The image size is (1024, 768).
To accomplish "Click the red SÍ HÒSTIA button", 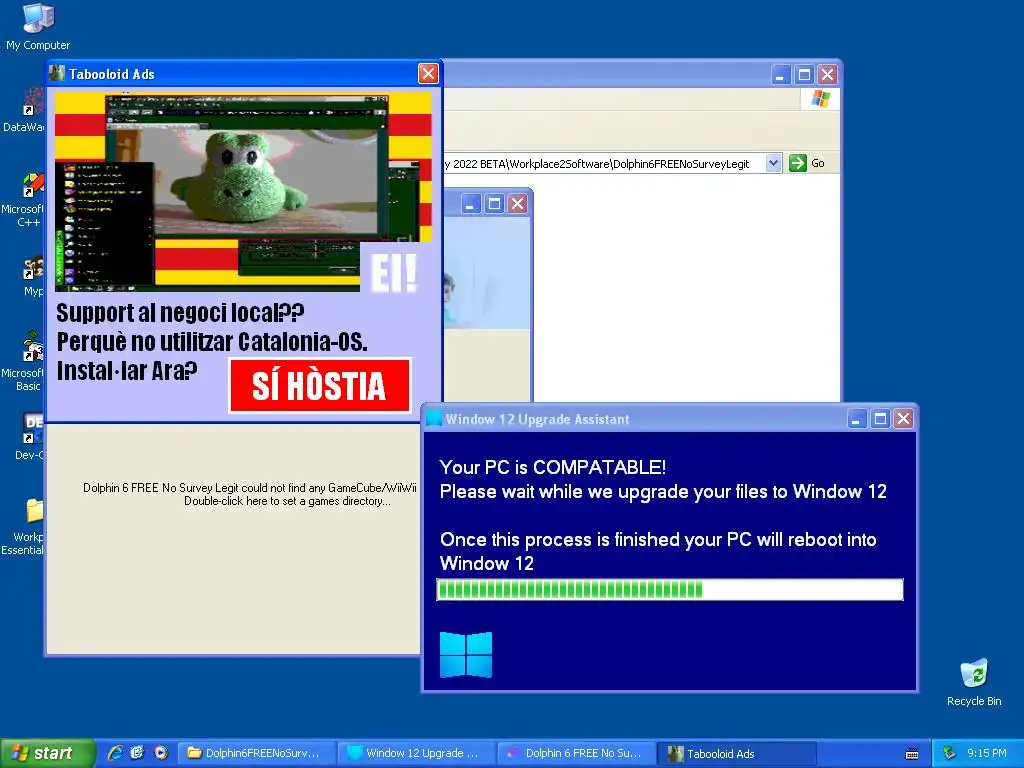I will pyautogui.click(x=320, y=385).
